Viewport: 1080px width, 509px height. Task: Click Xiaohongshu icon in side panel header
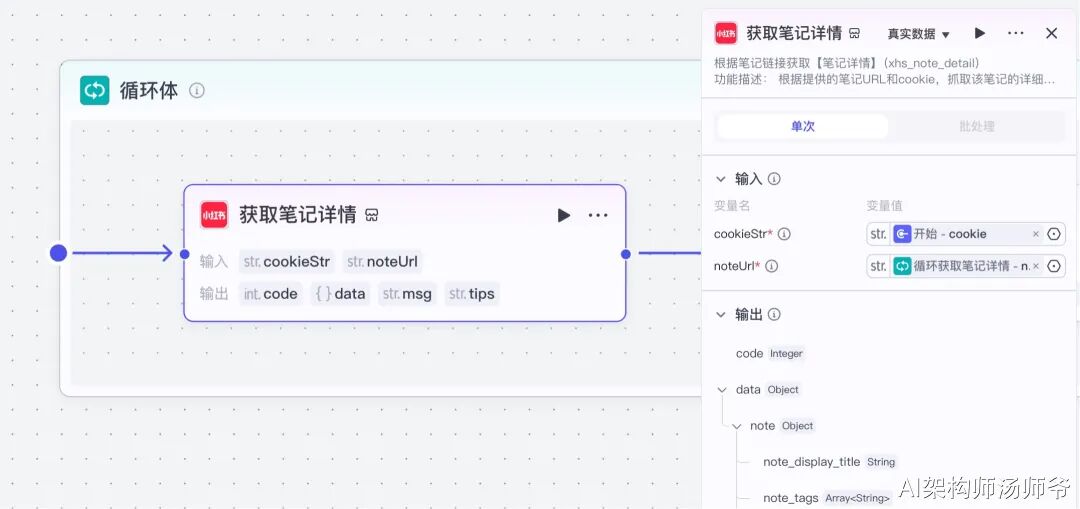726,33
